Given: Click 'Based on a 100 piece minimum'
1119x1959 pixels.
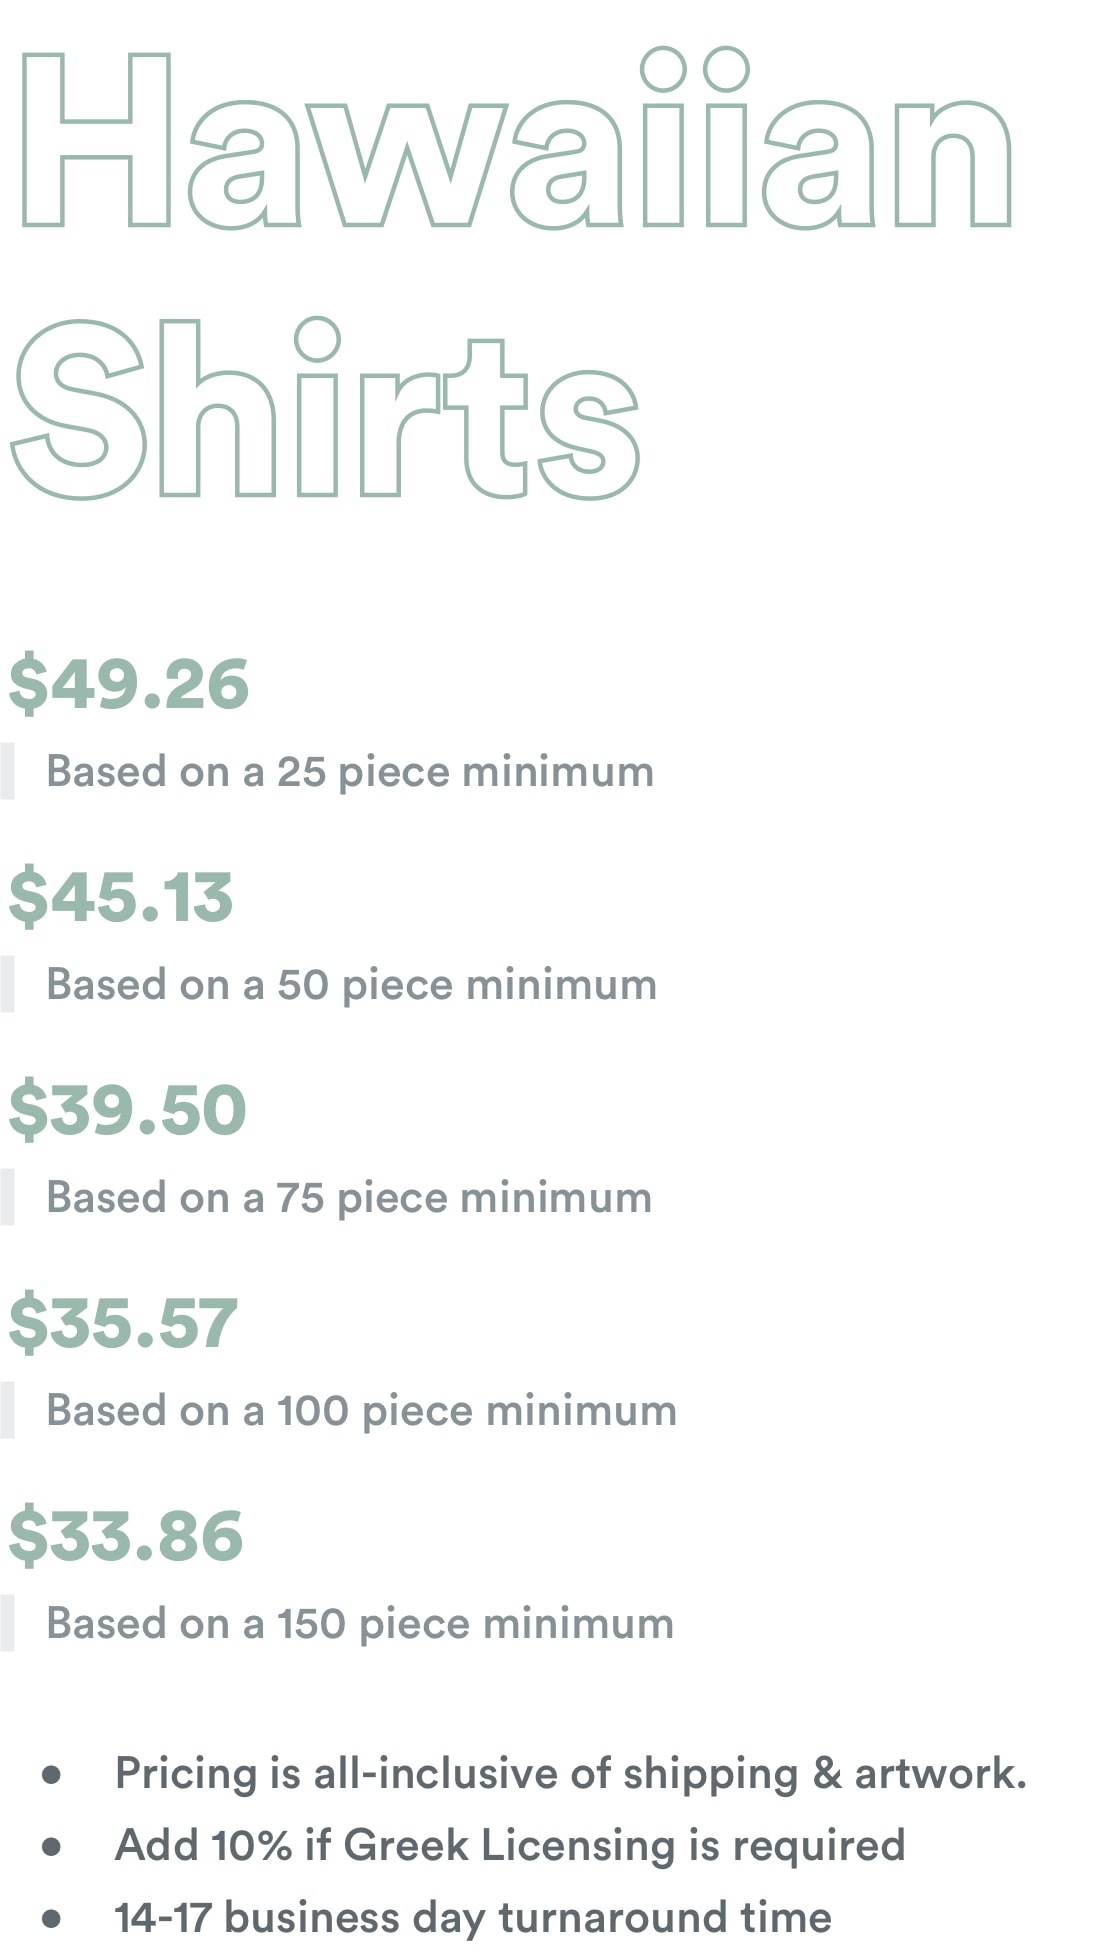Looking at the screenshot, I should pos(362,1411).
